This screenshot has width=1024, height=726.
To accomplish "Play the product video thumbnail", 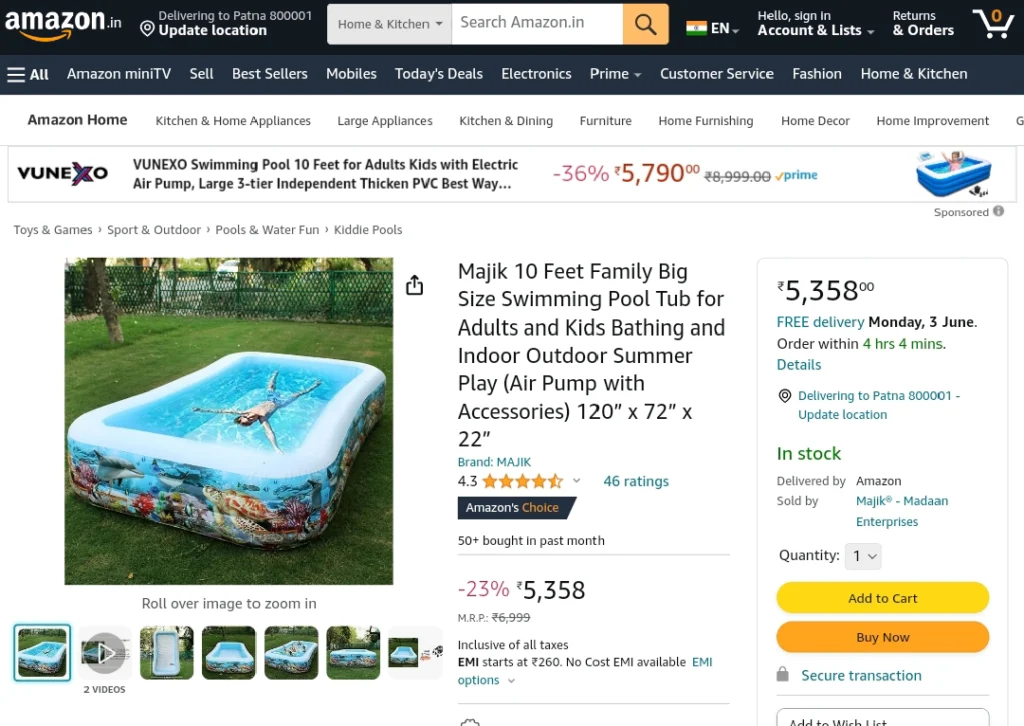I will 104,653.
